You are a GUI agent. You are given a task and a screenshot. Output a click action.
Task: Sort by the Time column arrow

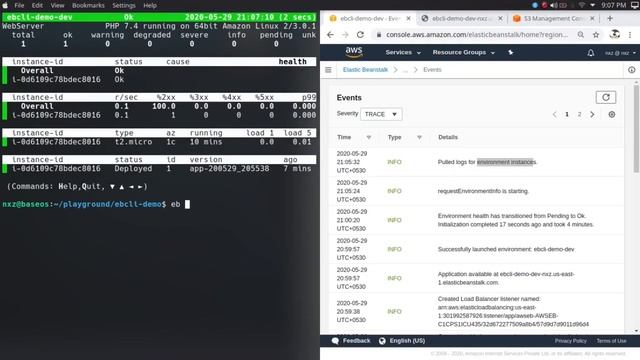click(x=369, y=137)
